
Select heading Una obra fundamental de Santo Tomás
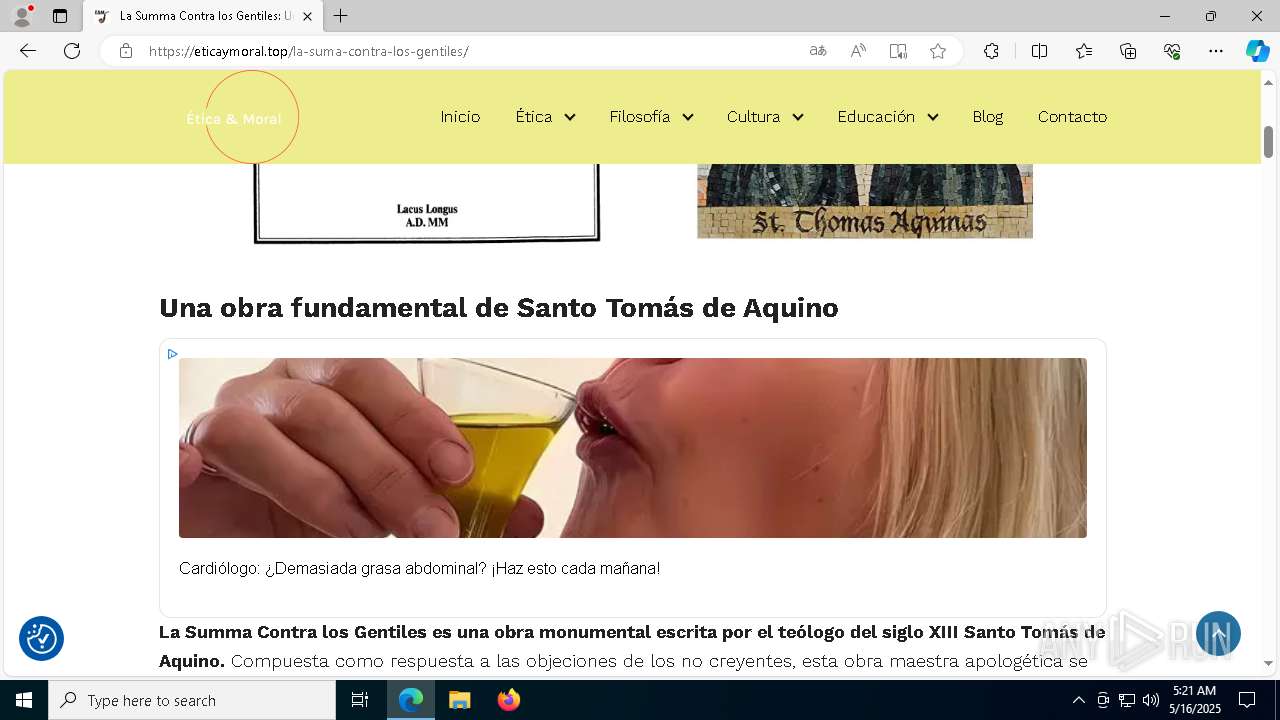tap(499, 308)
